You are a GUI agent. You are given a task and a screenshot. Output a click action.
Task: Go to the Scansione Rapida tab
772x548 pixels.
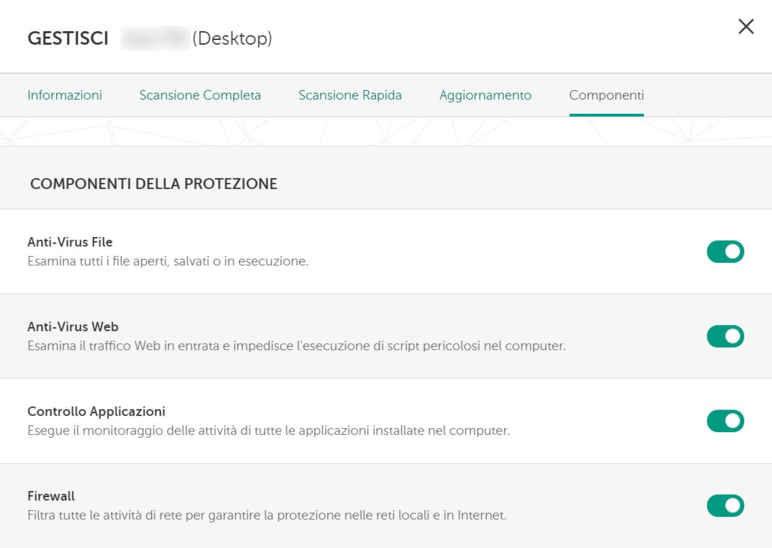point(350,95)
